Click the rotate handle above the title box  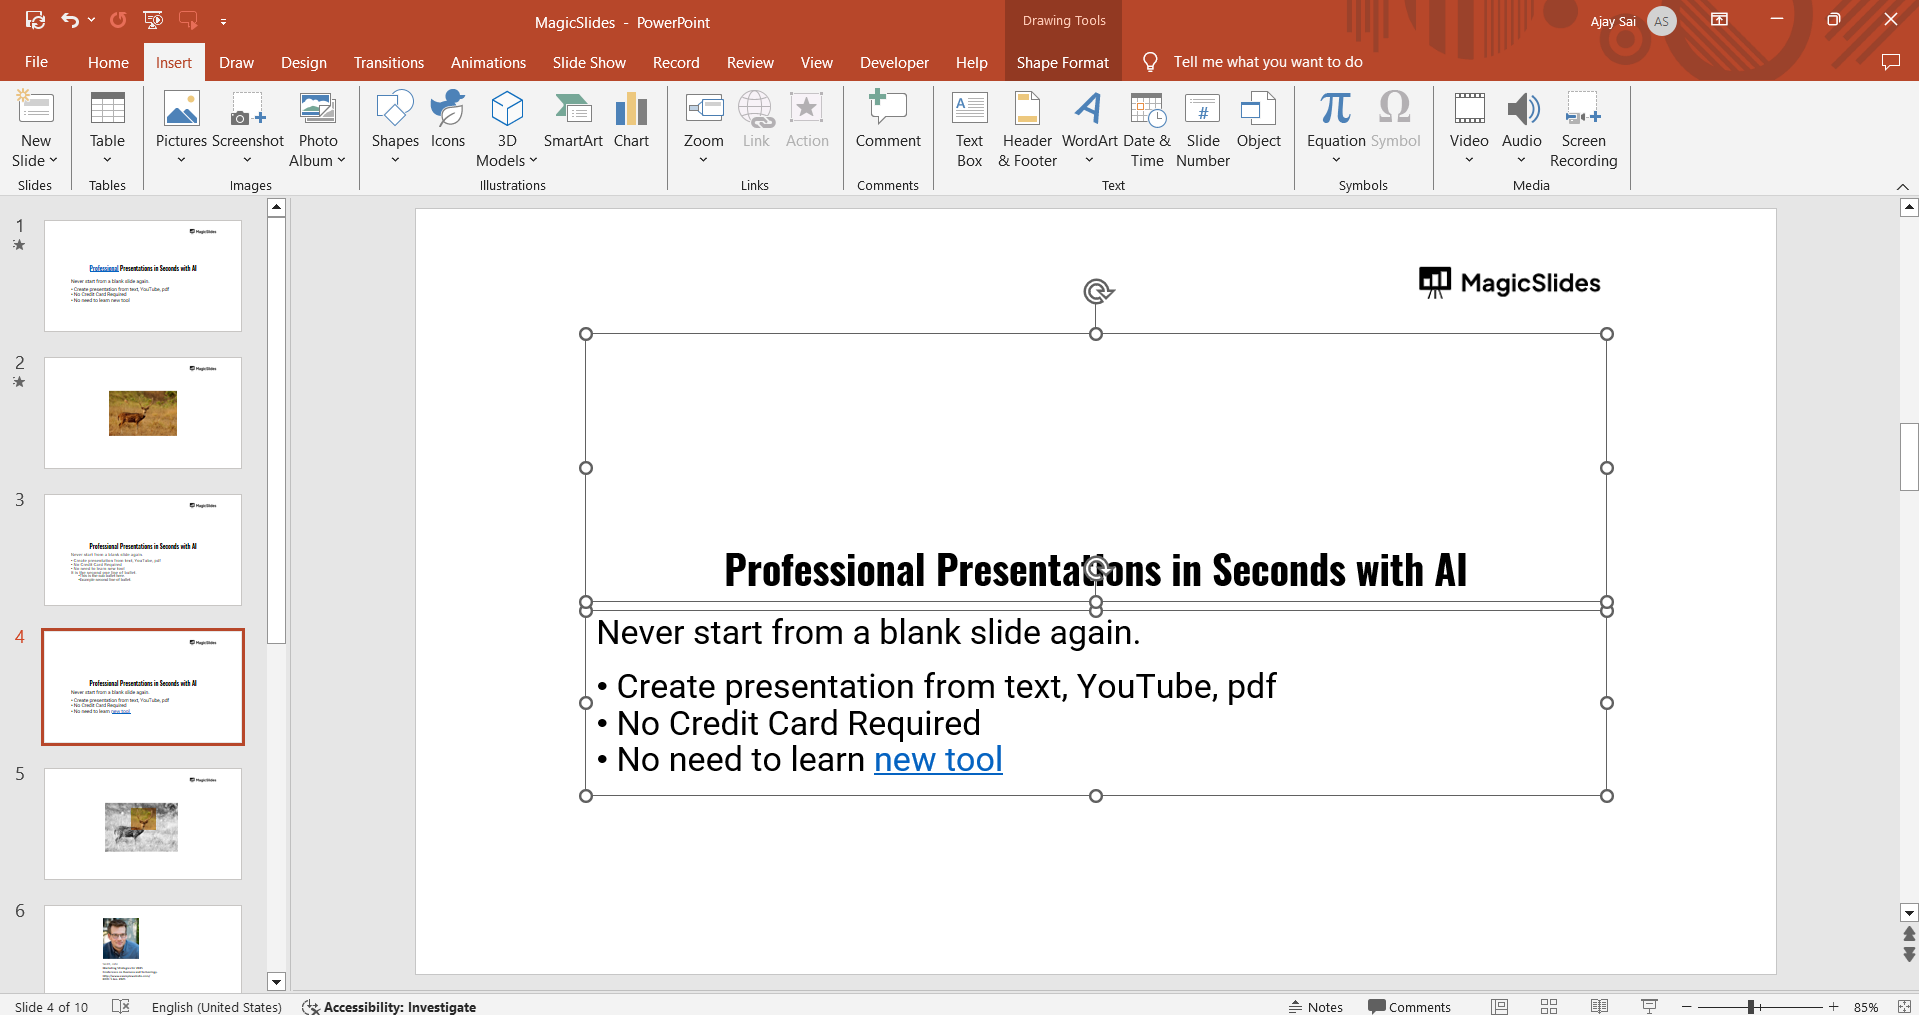(x=1097, y=291)
